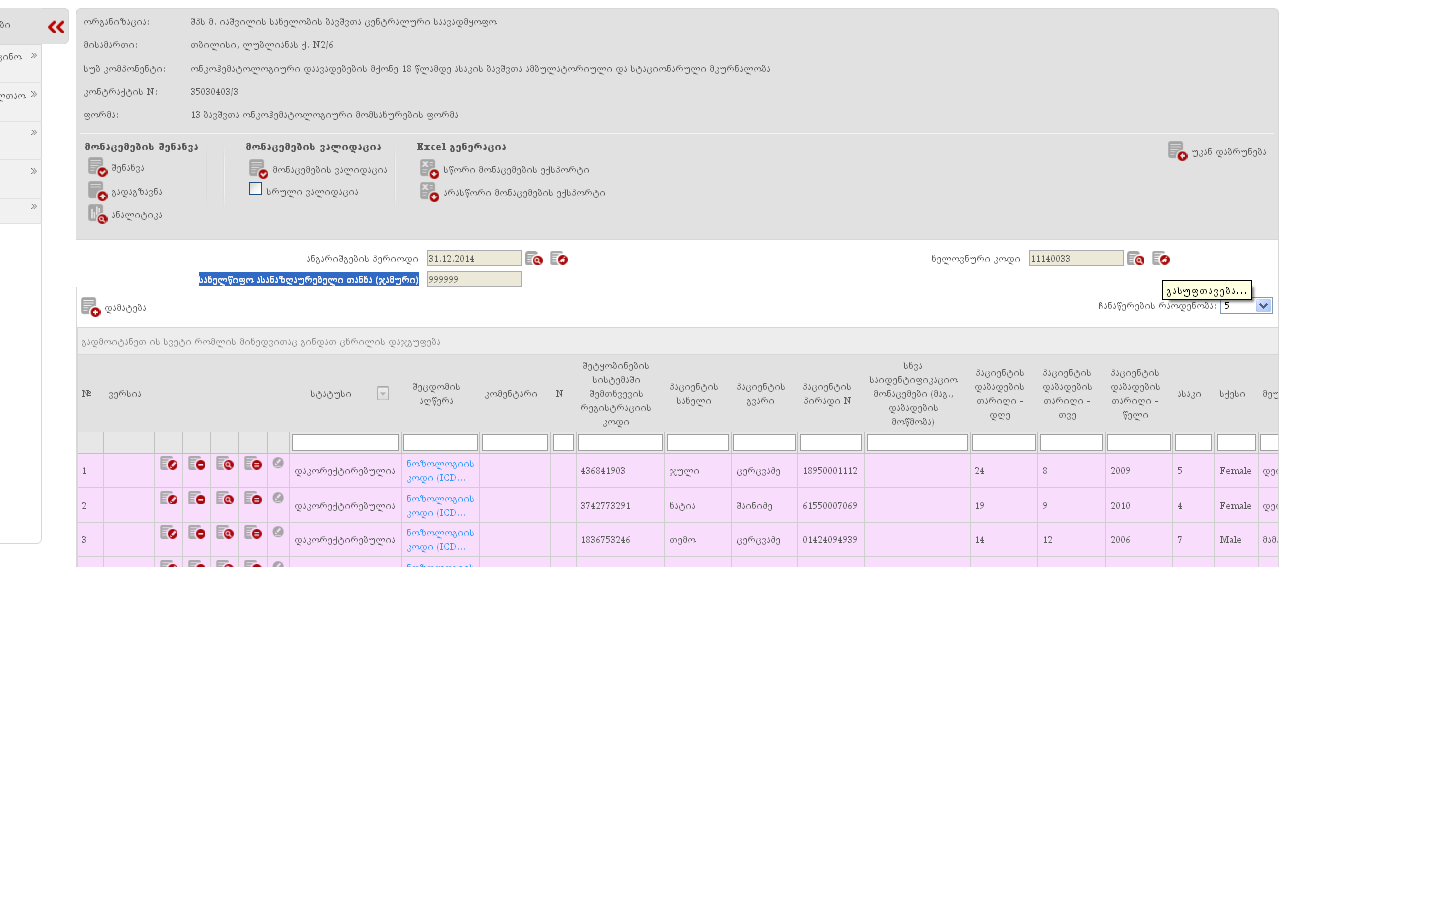The height and width of the screenshot is (900, 1440).
Task: Export correct data via სწორი მონაცემების ექსპორტი
Action: pos(429,169)
